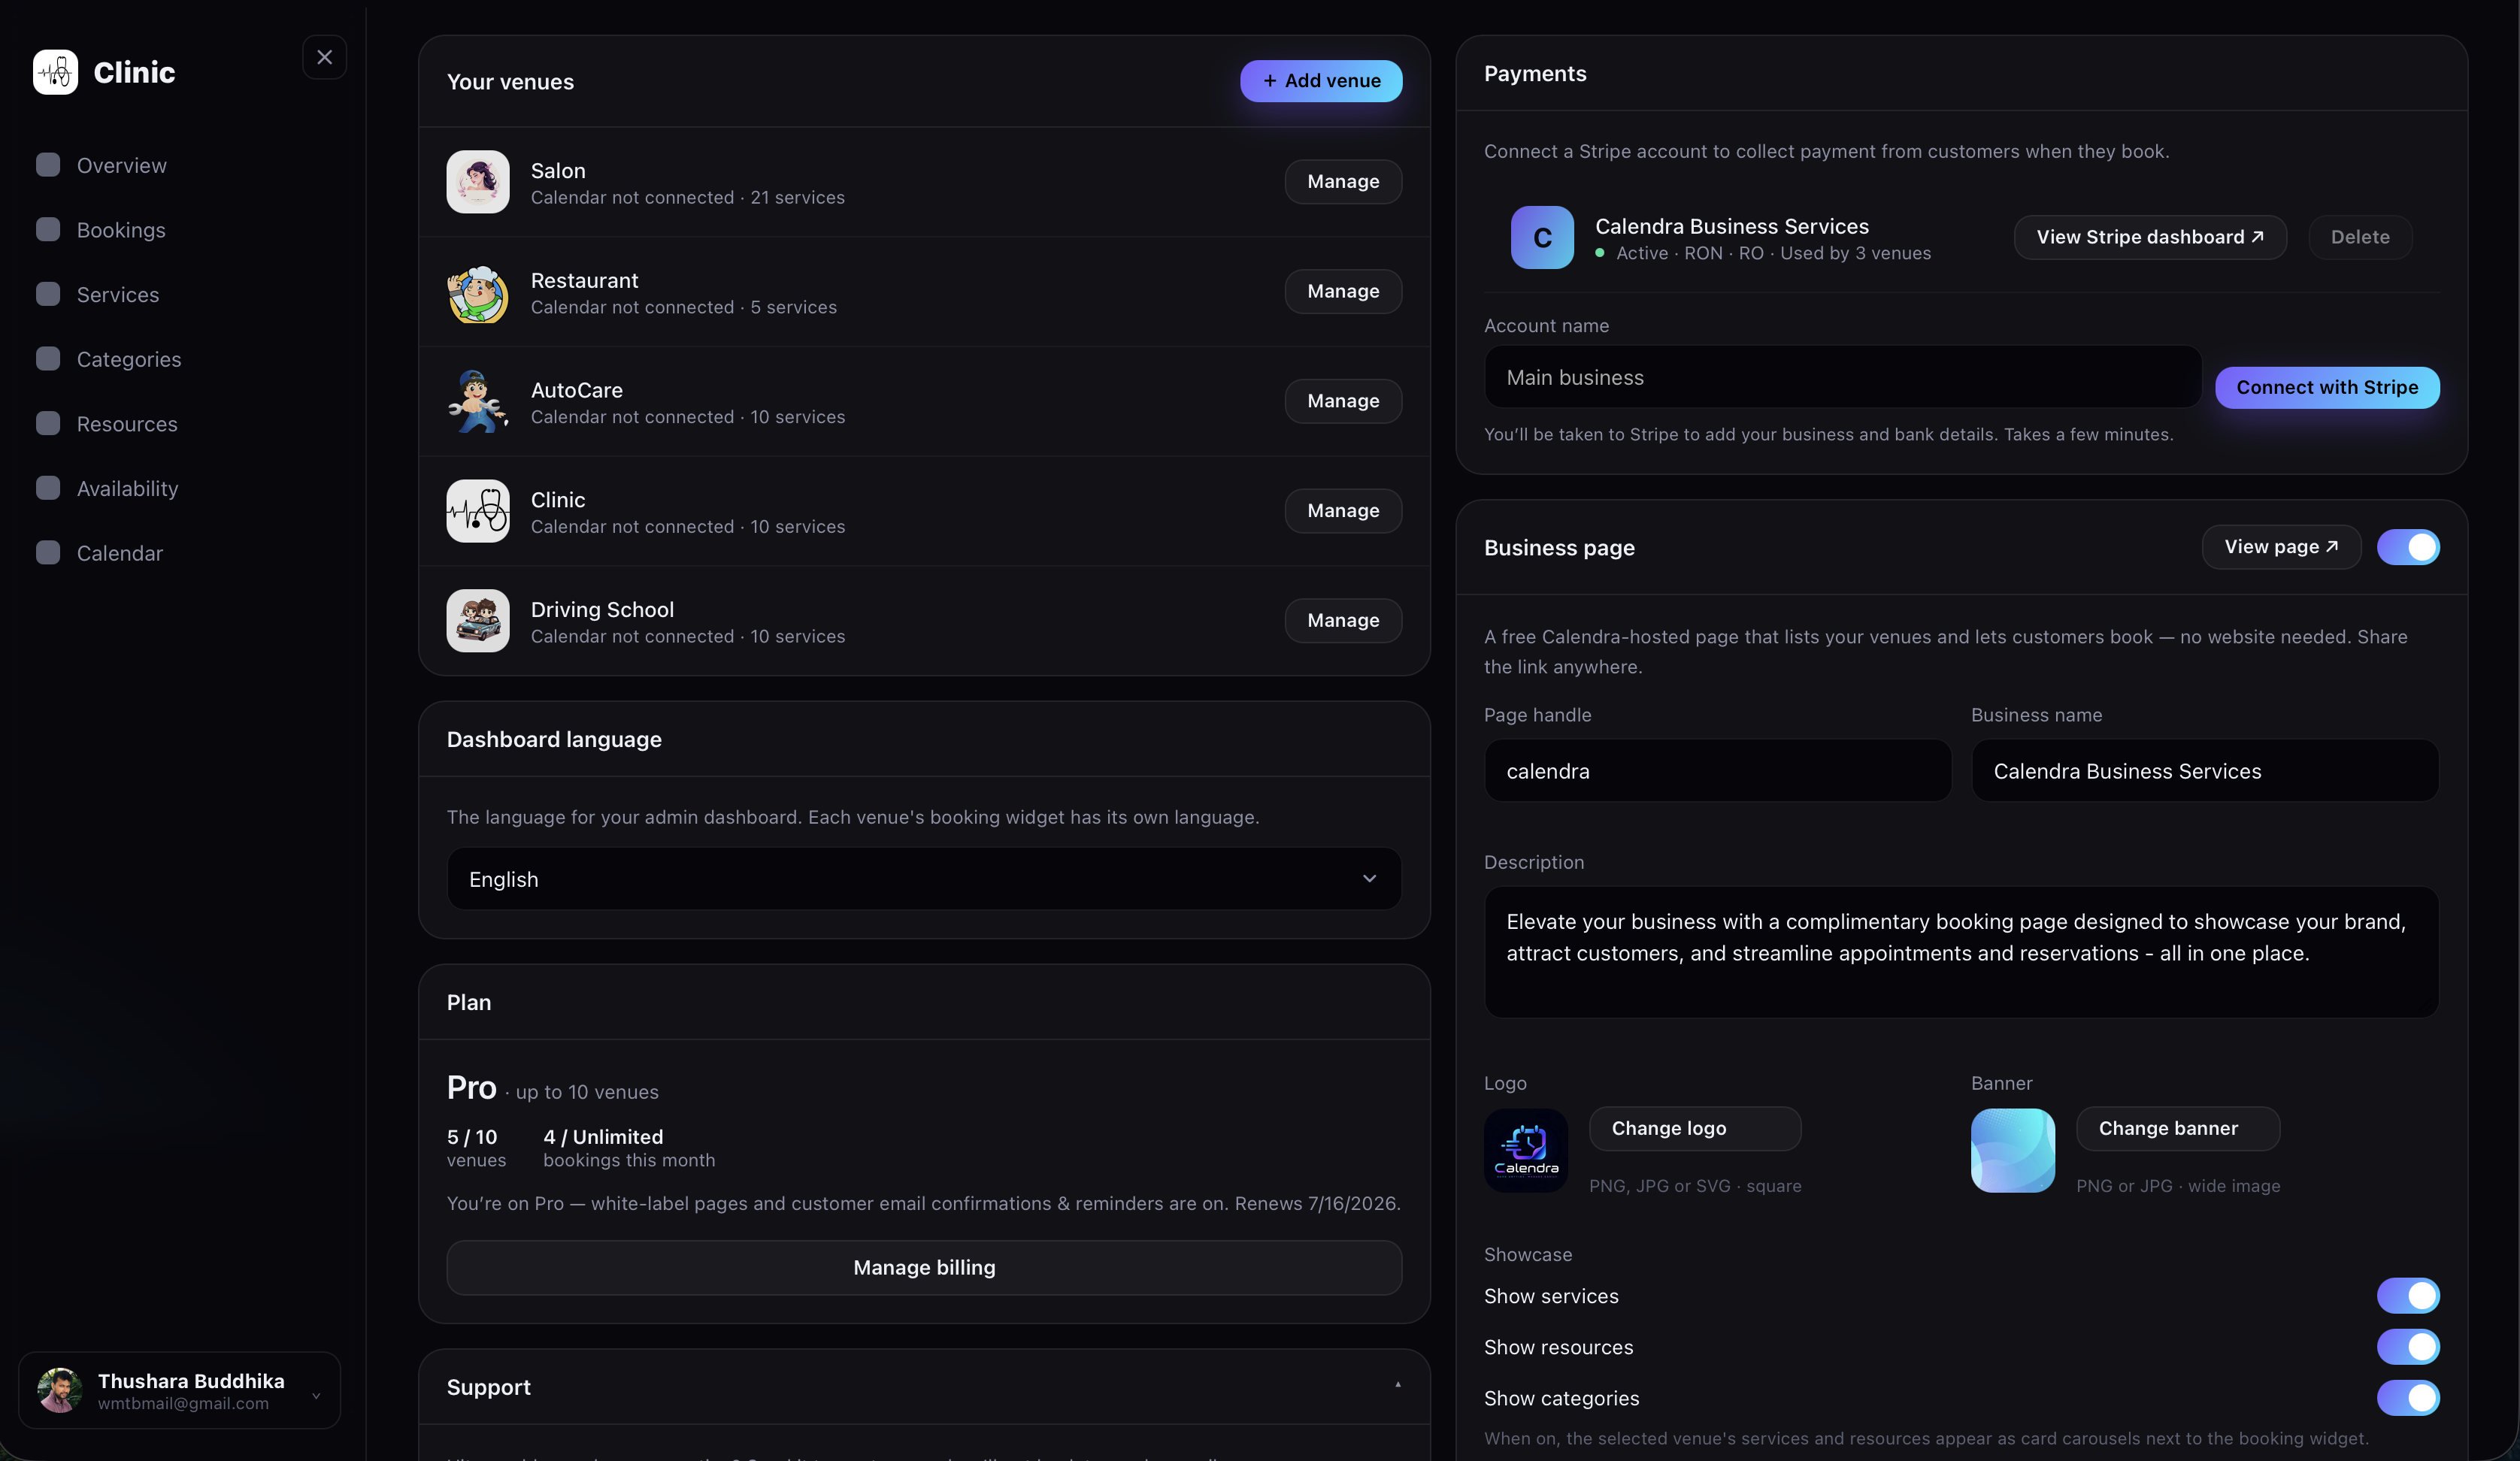Click the Calendar sidebar icon

pyautogui.click(x=48, y=553)
